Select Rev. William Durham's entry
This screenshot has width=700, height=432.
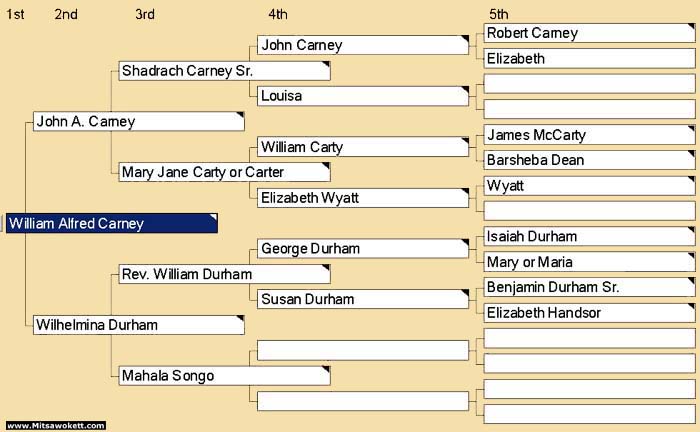click(x=225, y=274)
